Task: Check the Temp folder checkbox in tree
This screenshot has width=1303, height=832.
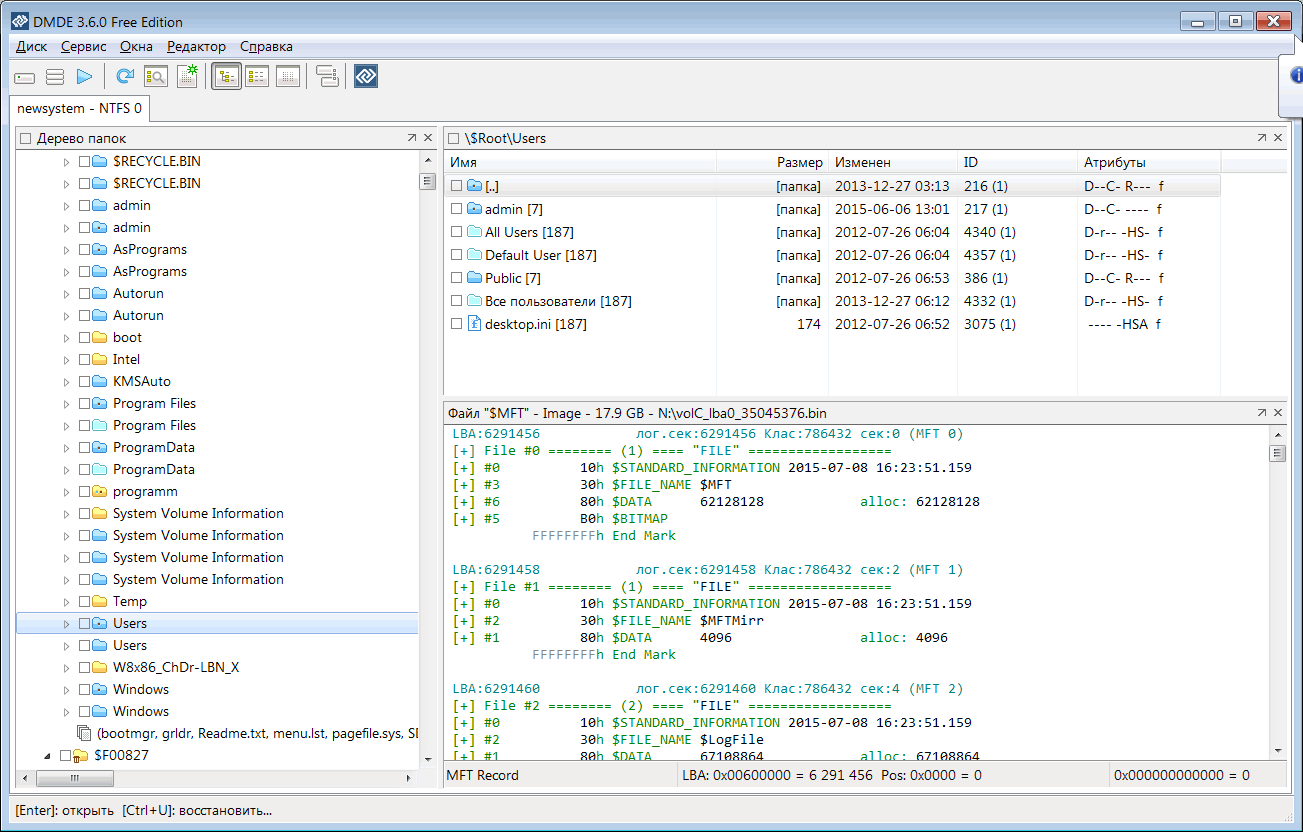Action: pyautogui.click(x=84, y=602)
